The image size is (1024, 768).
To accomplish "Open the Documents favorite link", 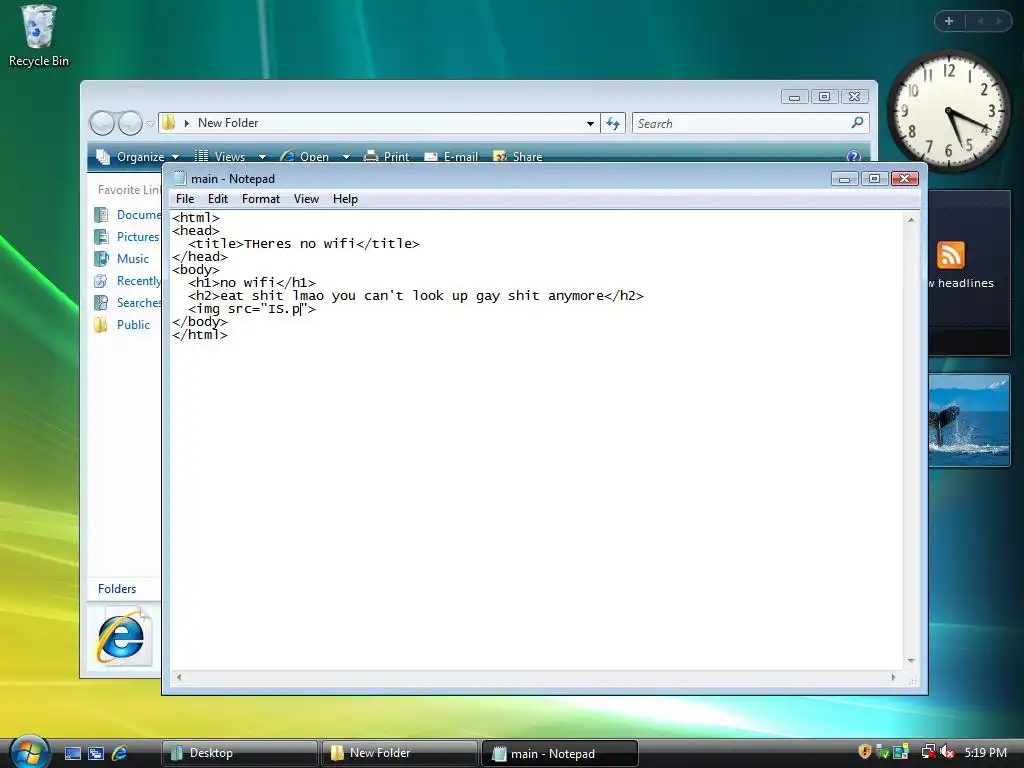I will tap(129, 215).
